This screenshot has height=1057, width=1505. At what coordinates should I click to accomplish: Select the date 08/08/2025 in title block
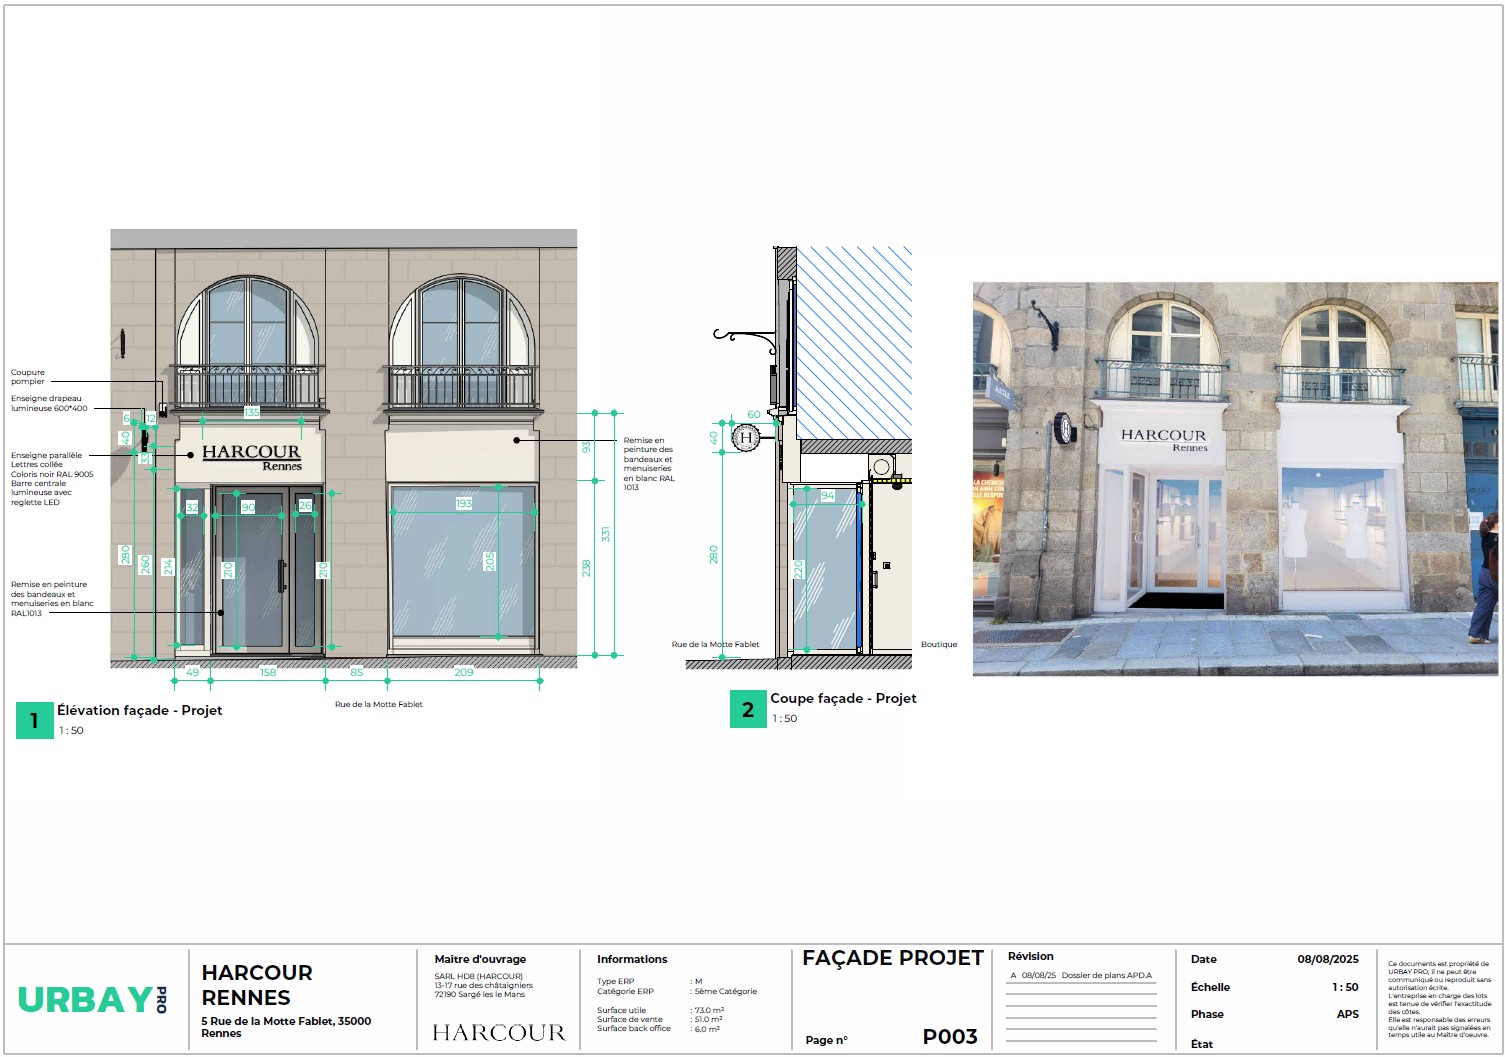click(x=1327, y=959)
